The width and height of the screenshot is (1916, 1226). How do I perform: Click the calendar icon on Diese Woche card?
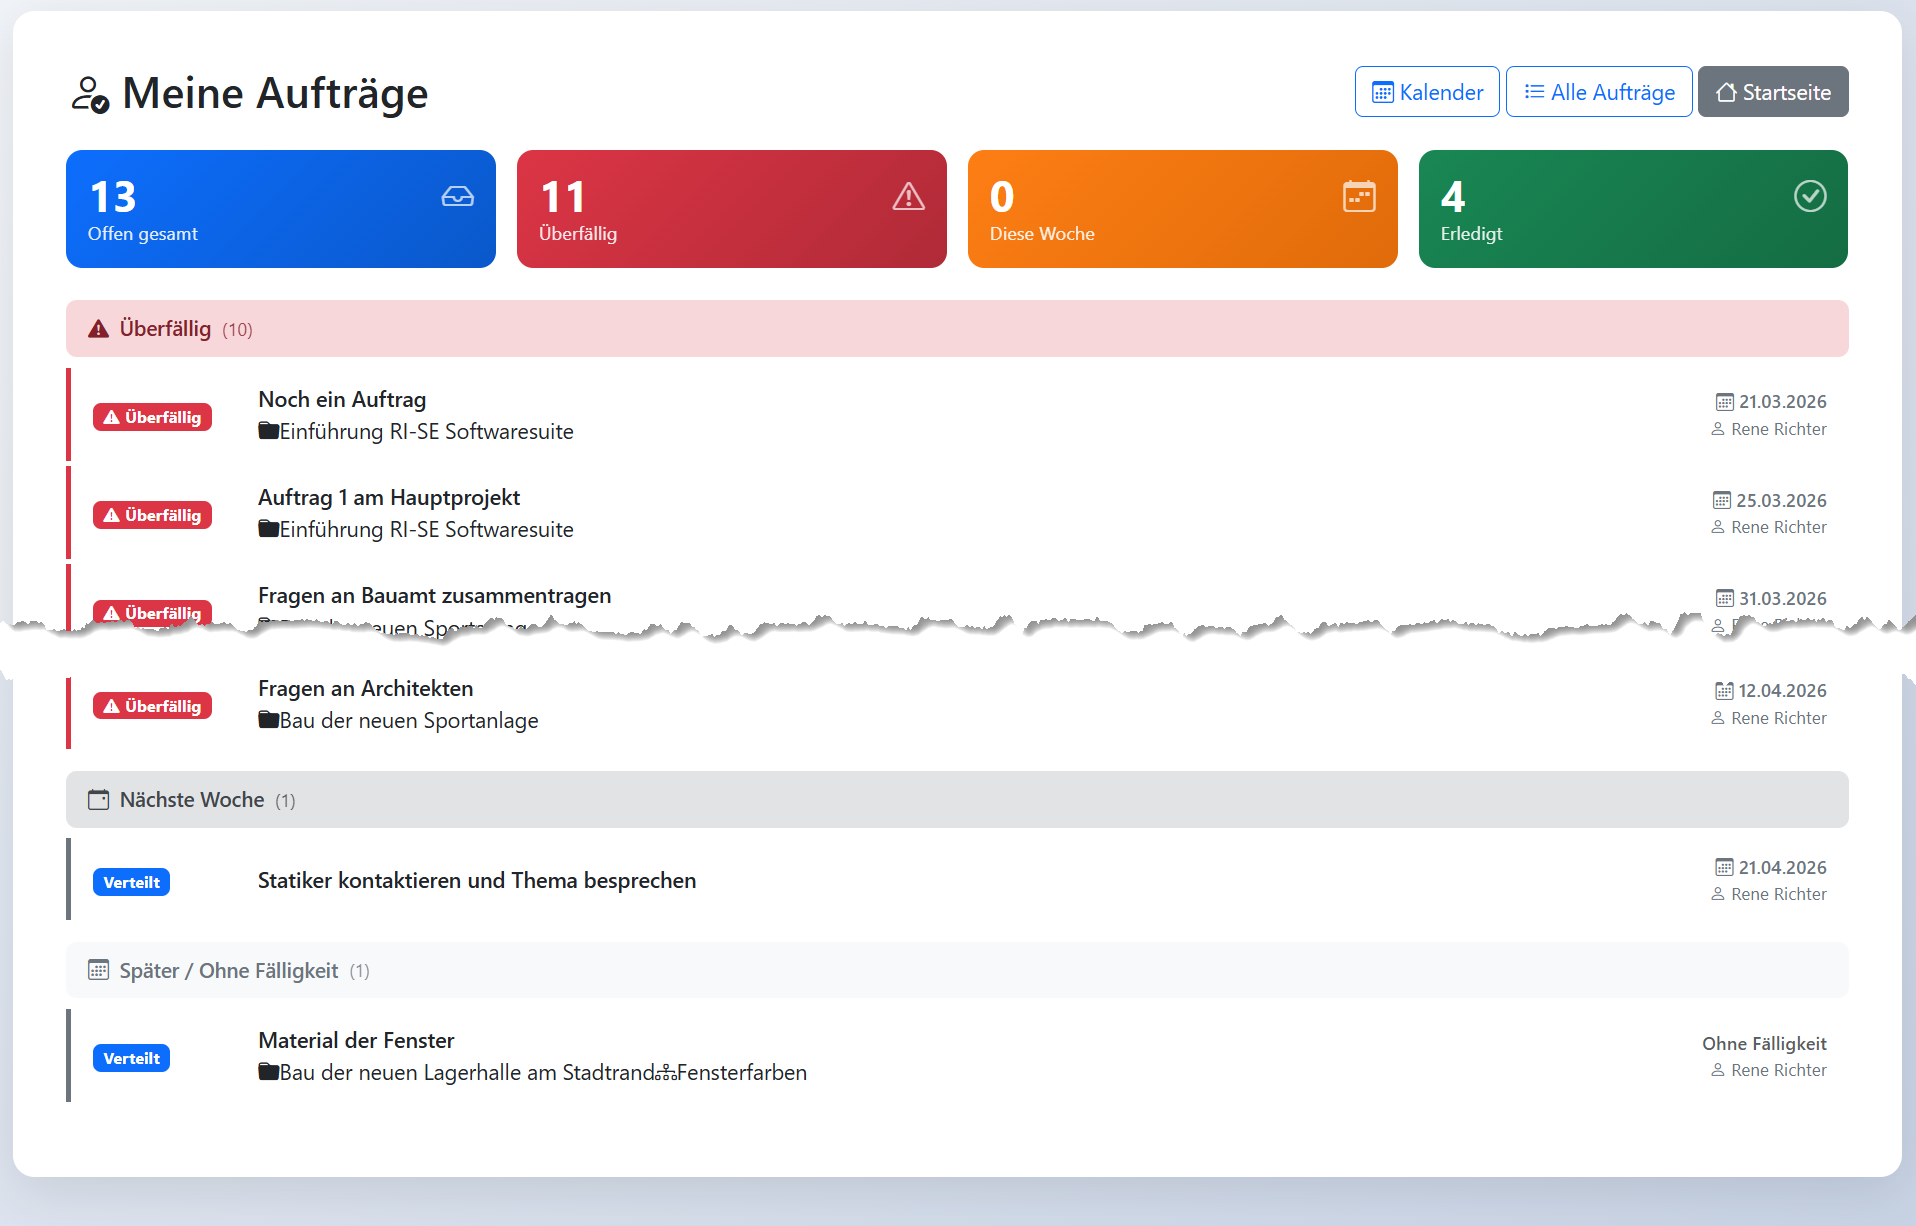1359,197
